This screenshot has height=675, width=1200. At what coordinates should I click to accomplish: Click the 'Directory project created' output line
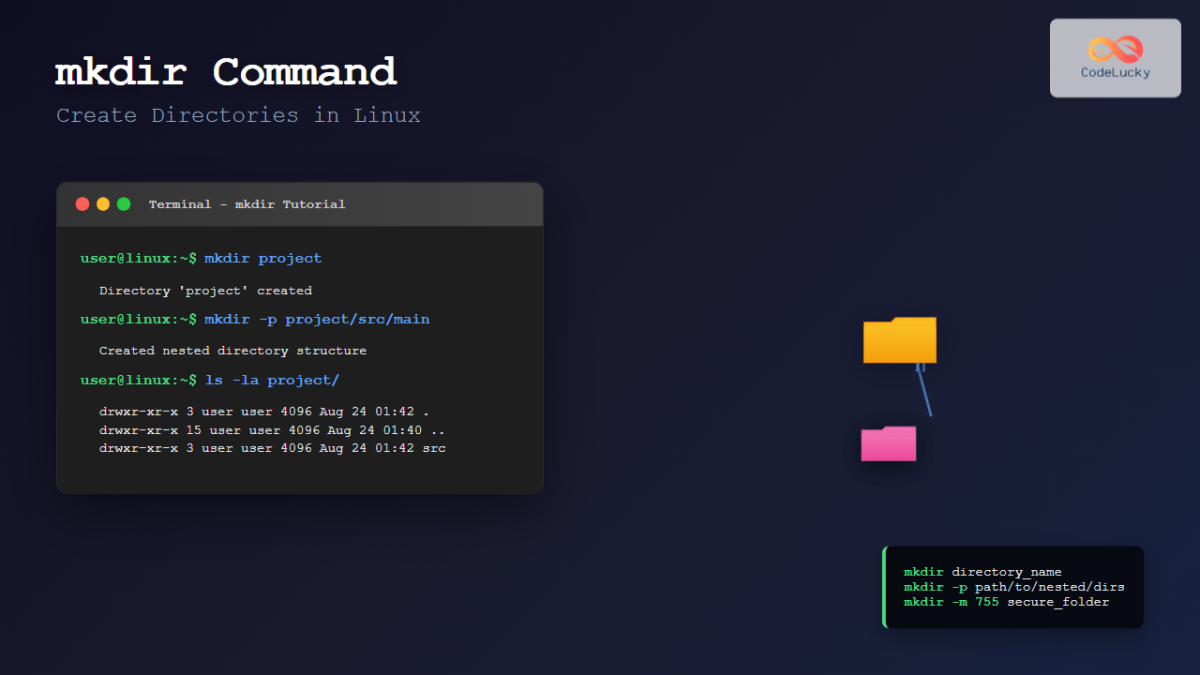191,290
